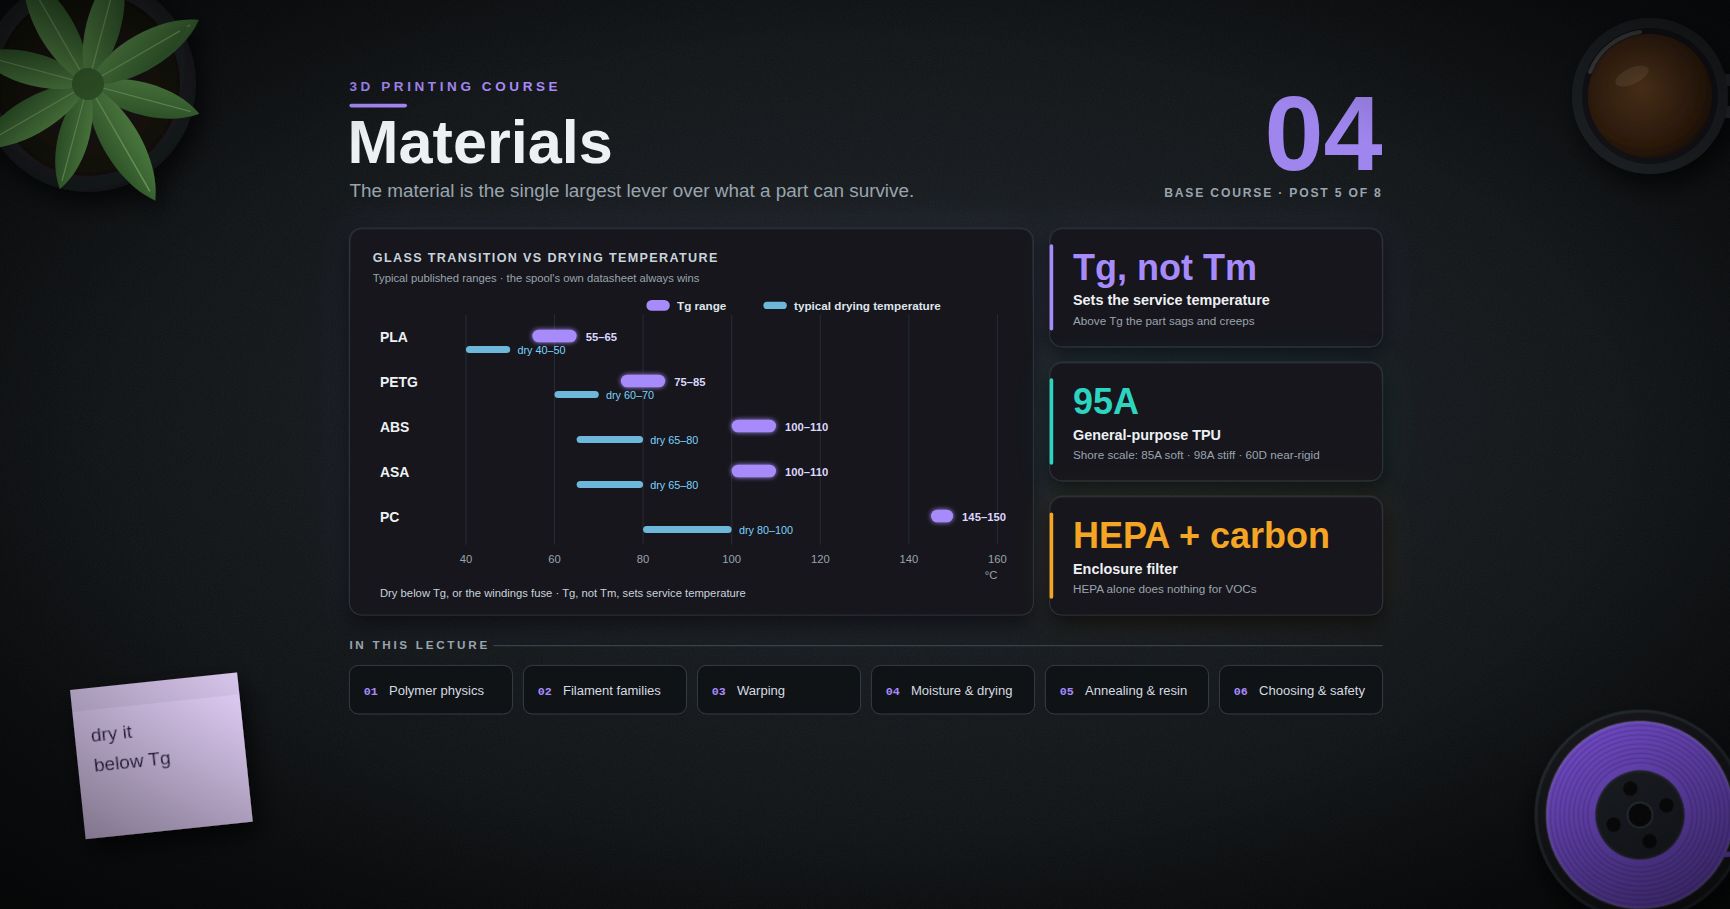Click the ASA drying bar dry 65–80
The image size is (1730, 909).
pyautogui.click(x=610, y=485)
